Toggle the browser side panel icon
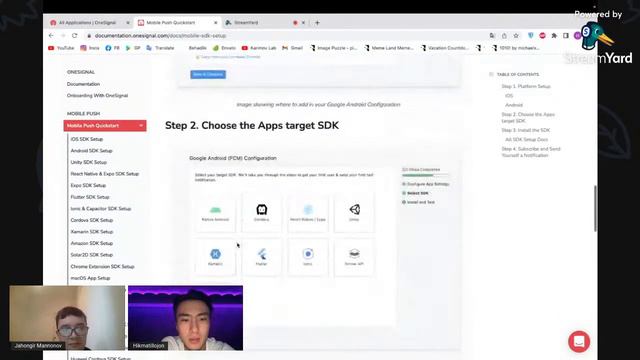 coord(566,36)
